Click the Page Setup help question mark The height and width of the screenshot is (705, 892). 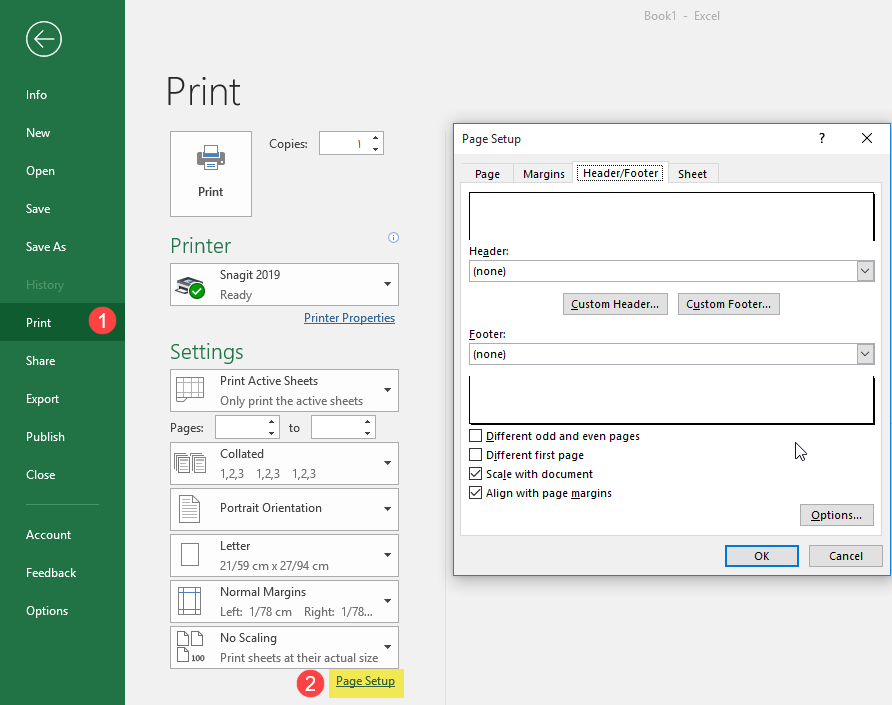tap(821, 138)
